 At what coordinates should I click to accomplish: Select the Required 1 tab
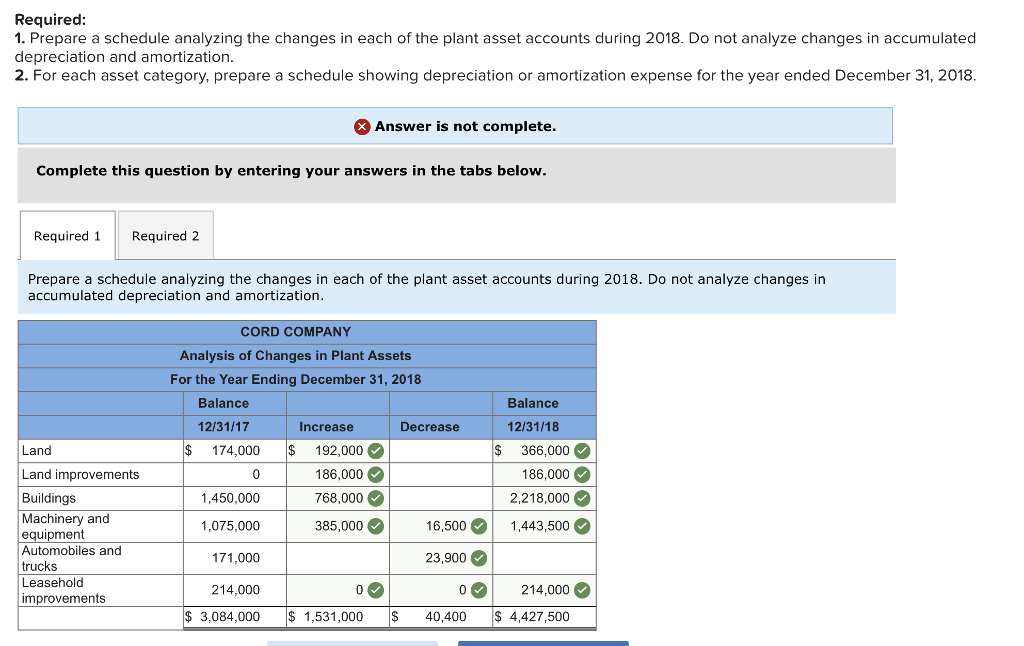(x=67, y=235)
